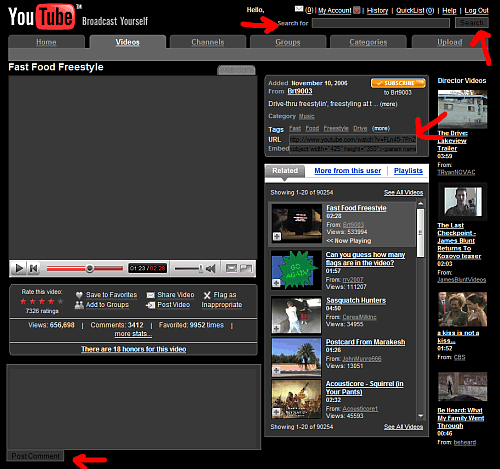Open uploader Brt9003 profile link
Screen dimensions: 500x469
click(300, 91)
